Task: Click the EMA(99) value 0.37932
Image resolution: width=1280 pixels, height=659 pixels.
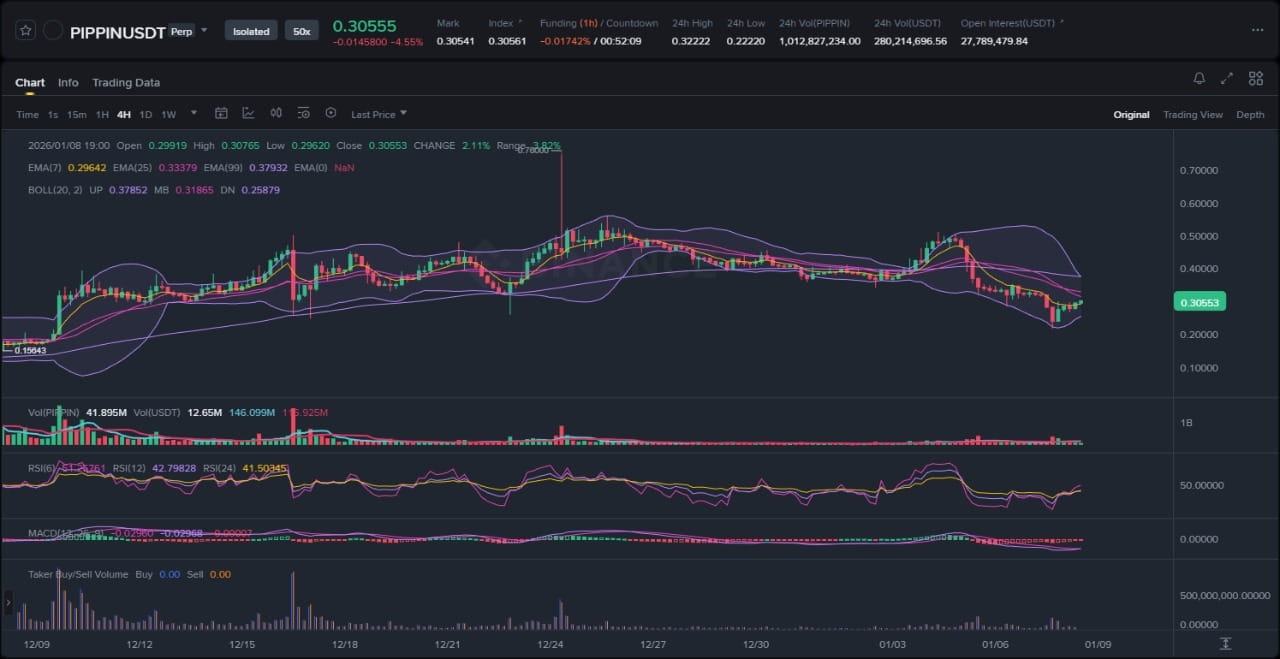Action: tap(270, 168)
